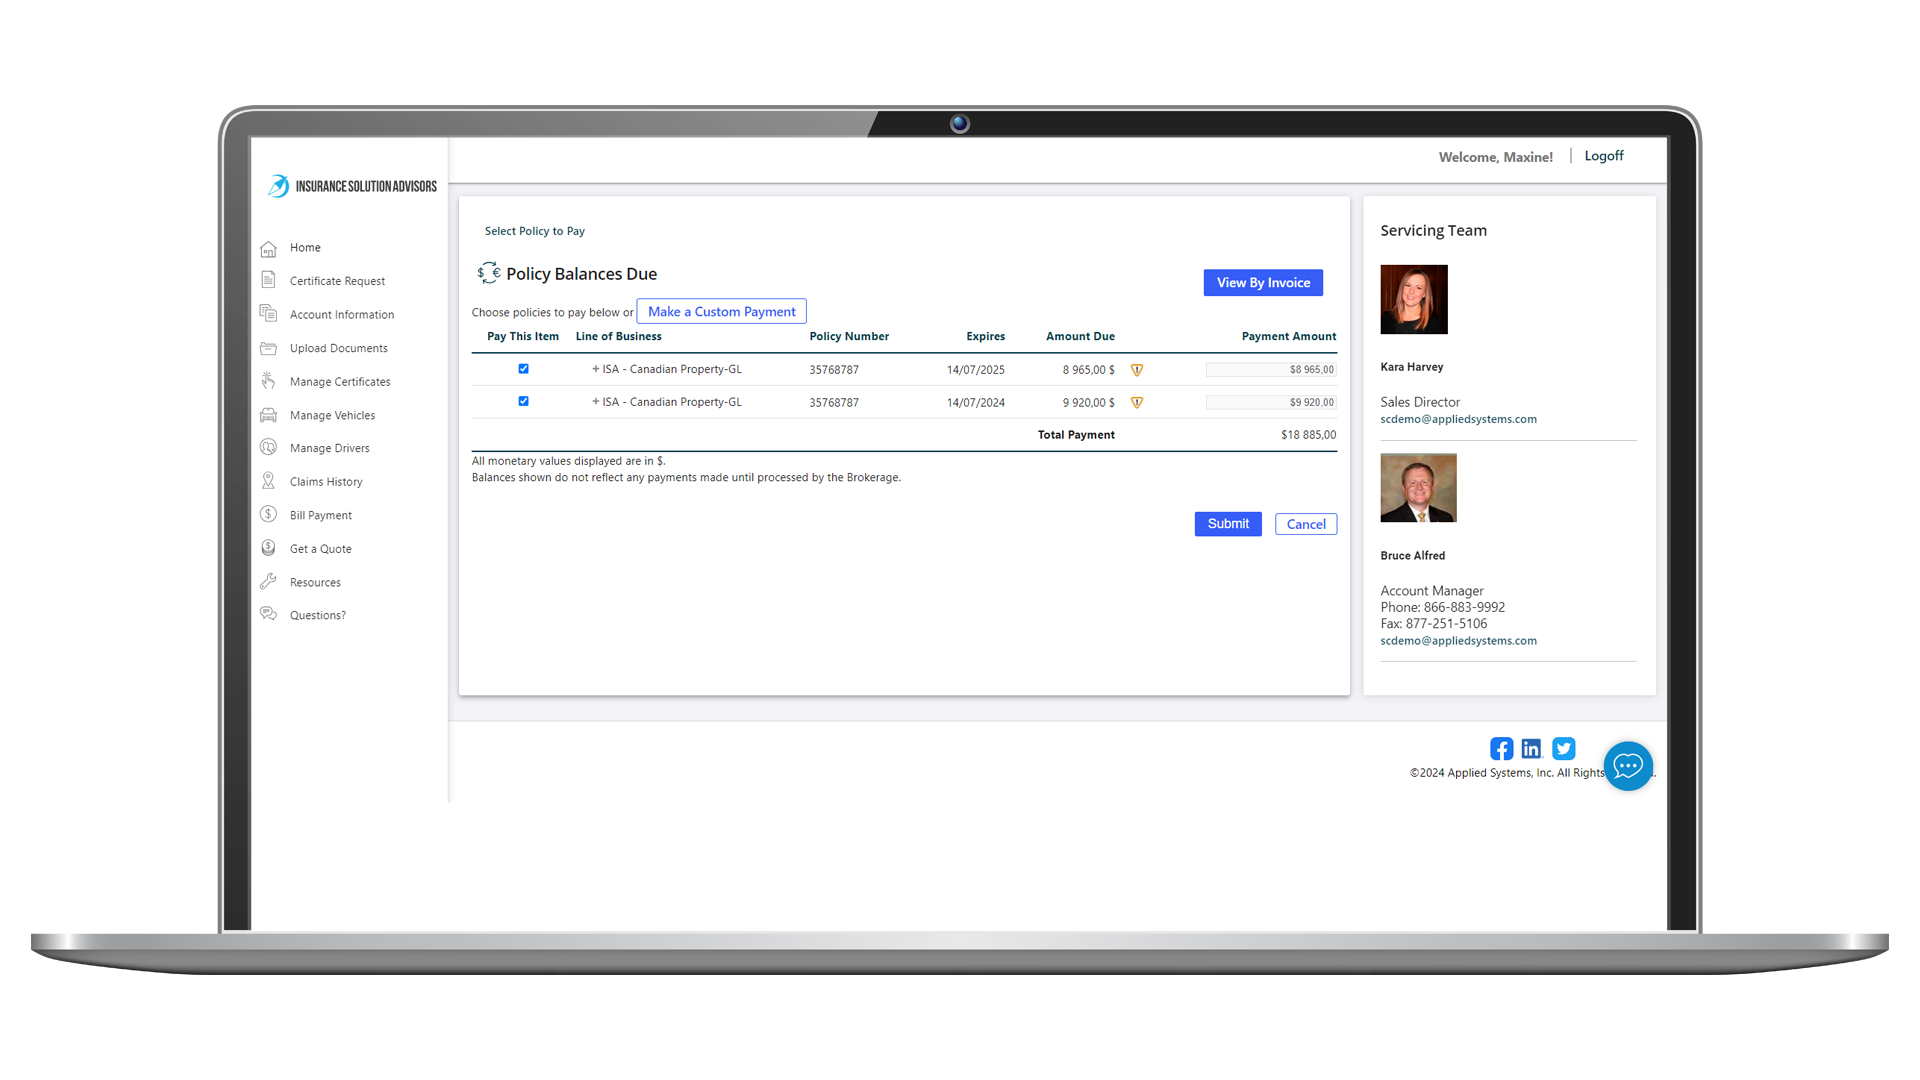
Task: Click Make a Custom Payment button
Action: coord(721,312)
